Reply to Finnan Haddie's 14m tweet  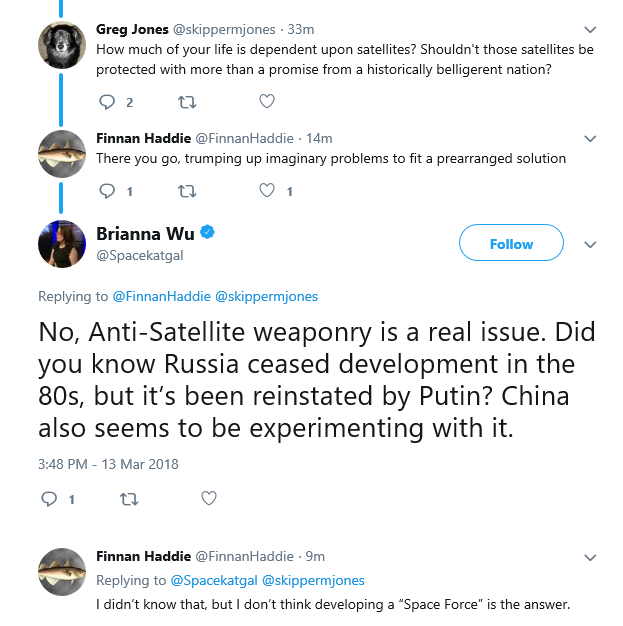click(107, 191)
